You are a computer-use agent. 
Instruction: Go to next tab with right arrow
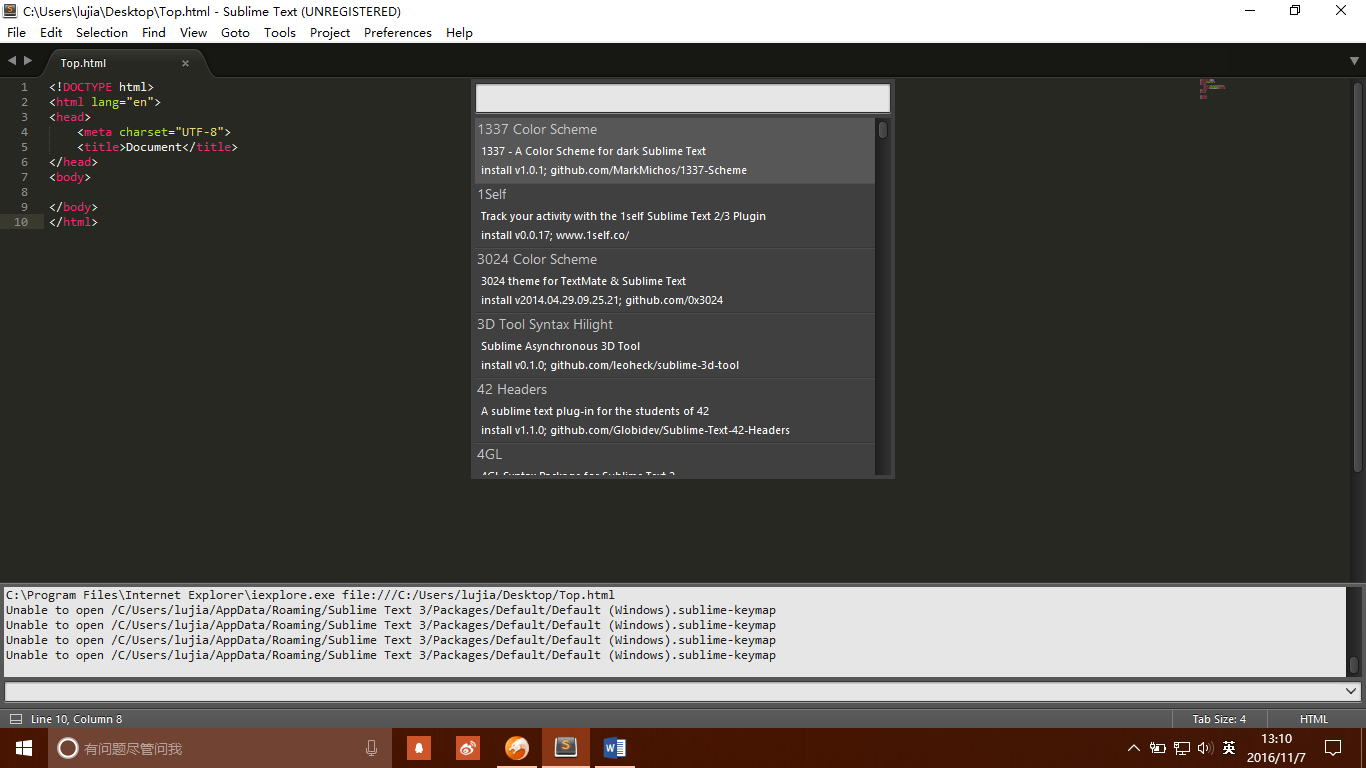(x=28, y=61)
